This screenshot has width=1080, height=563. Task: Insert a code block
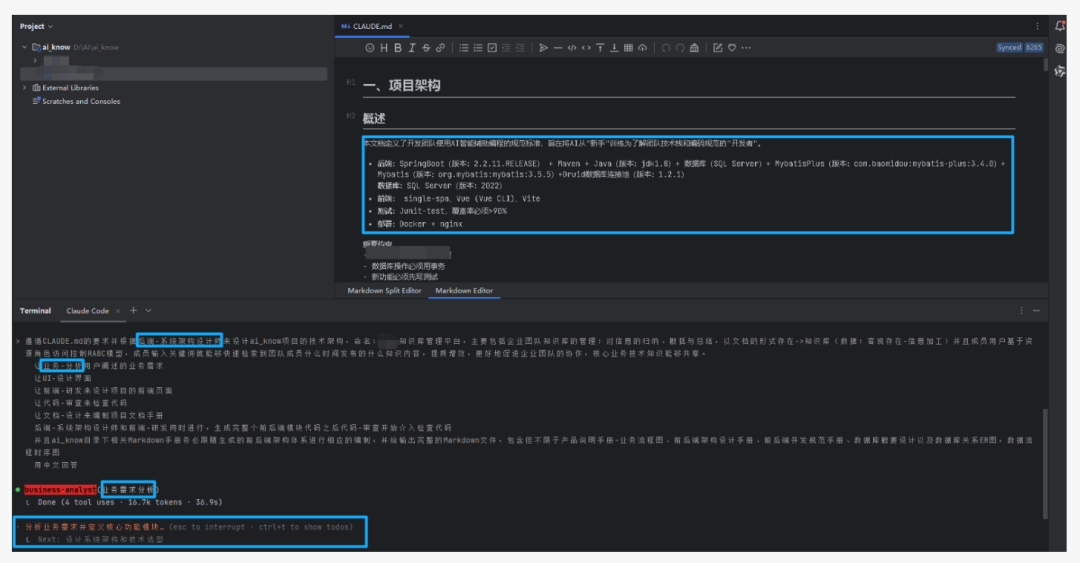[x=572, y=48]
